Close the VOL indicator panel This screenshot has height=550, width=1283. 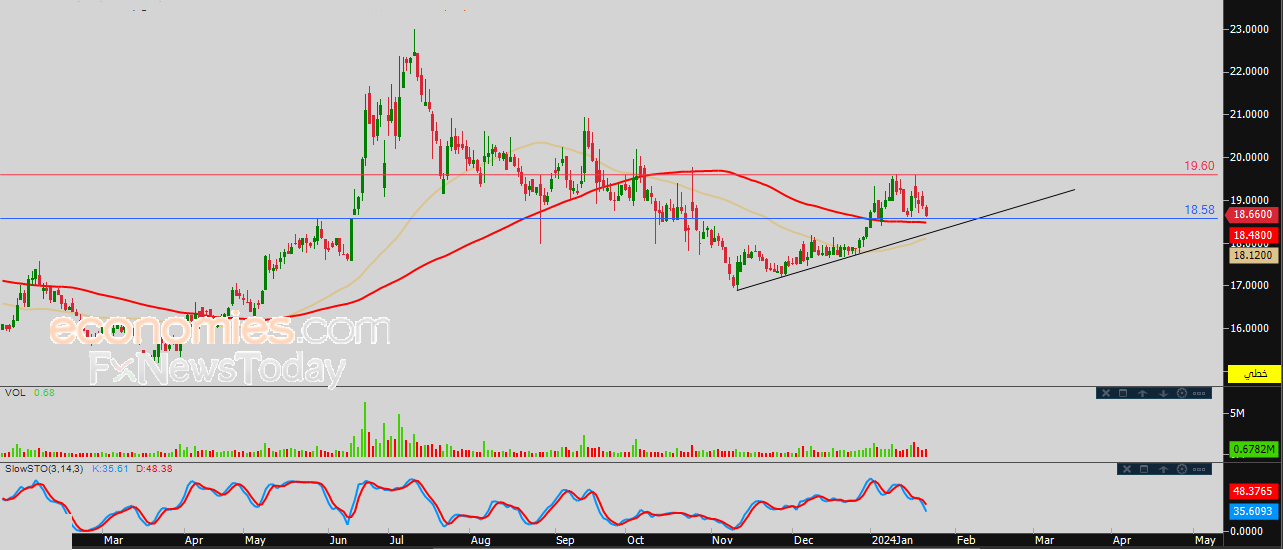click(1106, 393)
